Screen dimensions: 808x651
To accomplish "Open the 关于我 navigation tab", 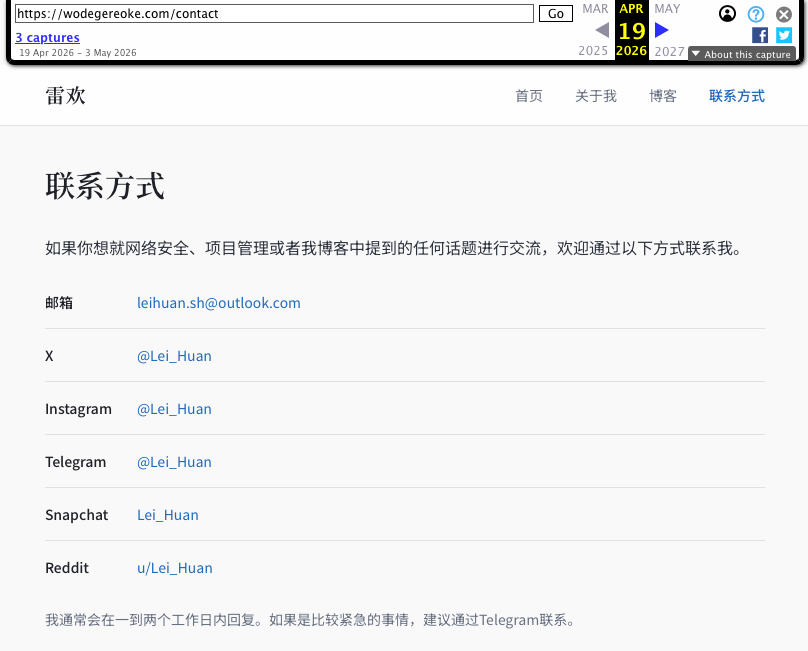I will pyautogui.click(x=596, y=96).
